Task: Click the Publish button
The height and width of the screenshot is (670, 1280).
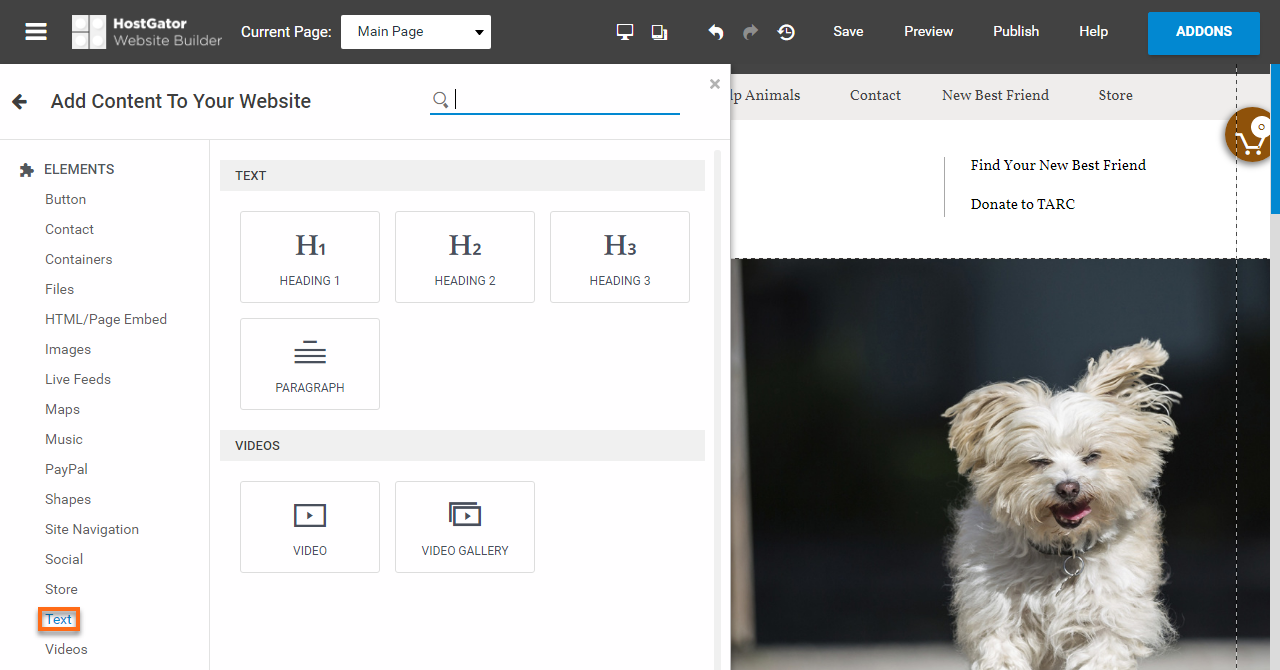Action: (1015, 32)
